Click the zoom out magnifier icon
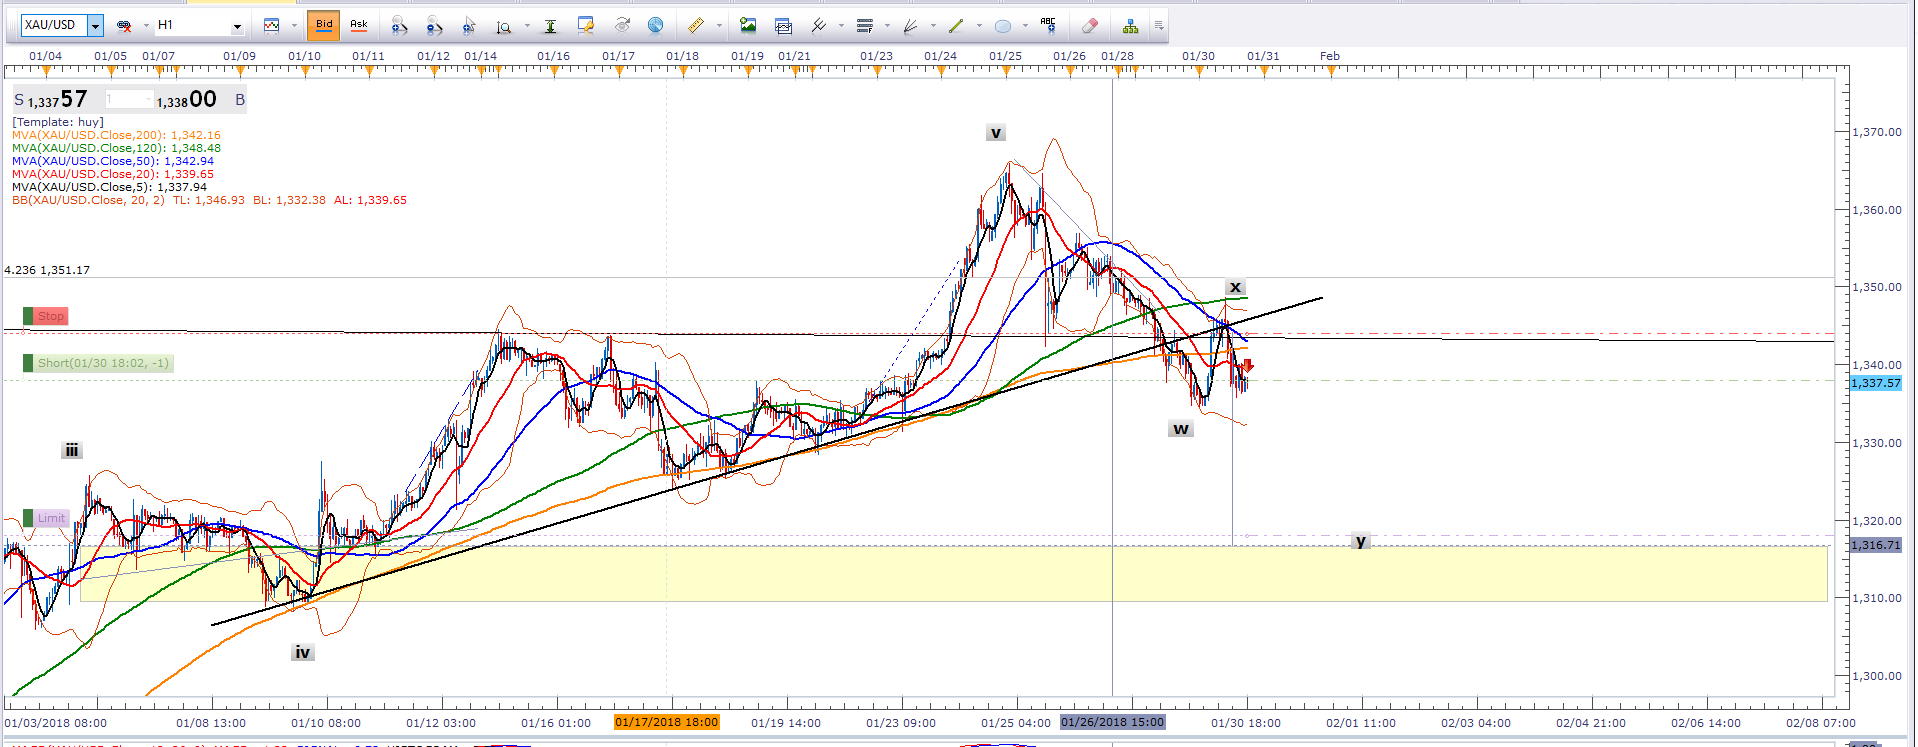 click(x=434, y=26)
